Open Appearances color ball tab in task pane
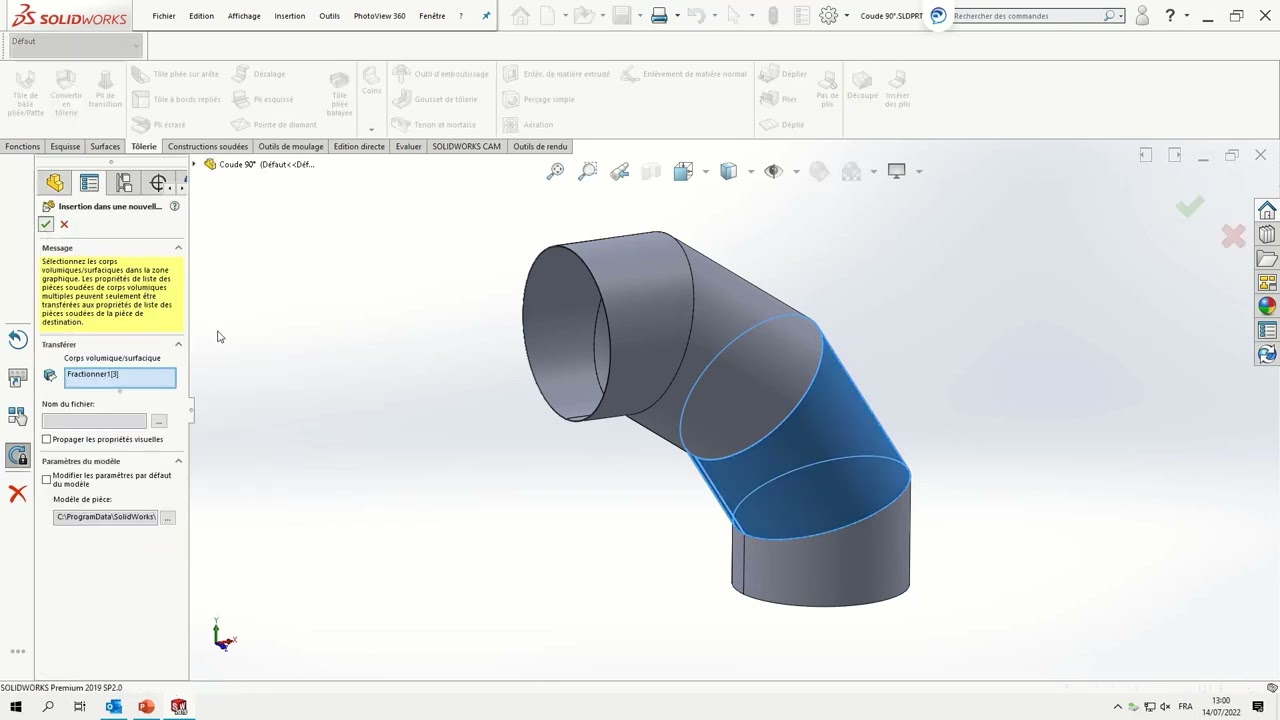1280x720 pixels. point(1267,307)
